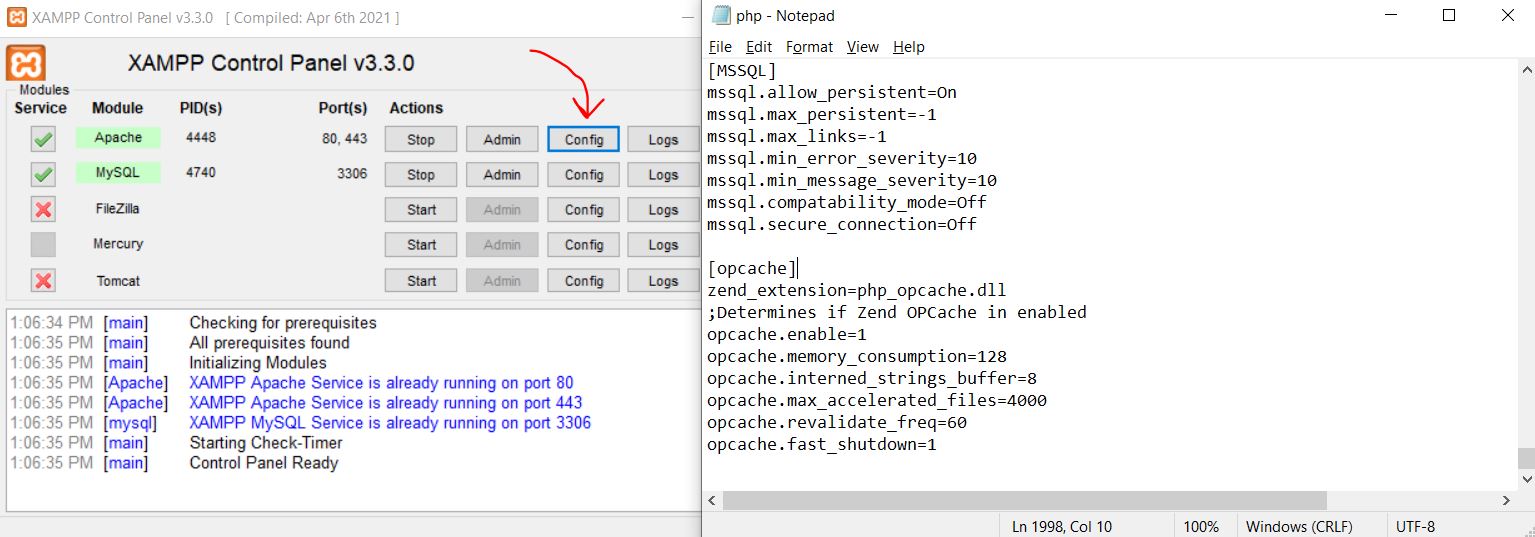View Apache Logs
1535x537 pixels.
point(663,140)
